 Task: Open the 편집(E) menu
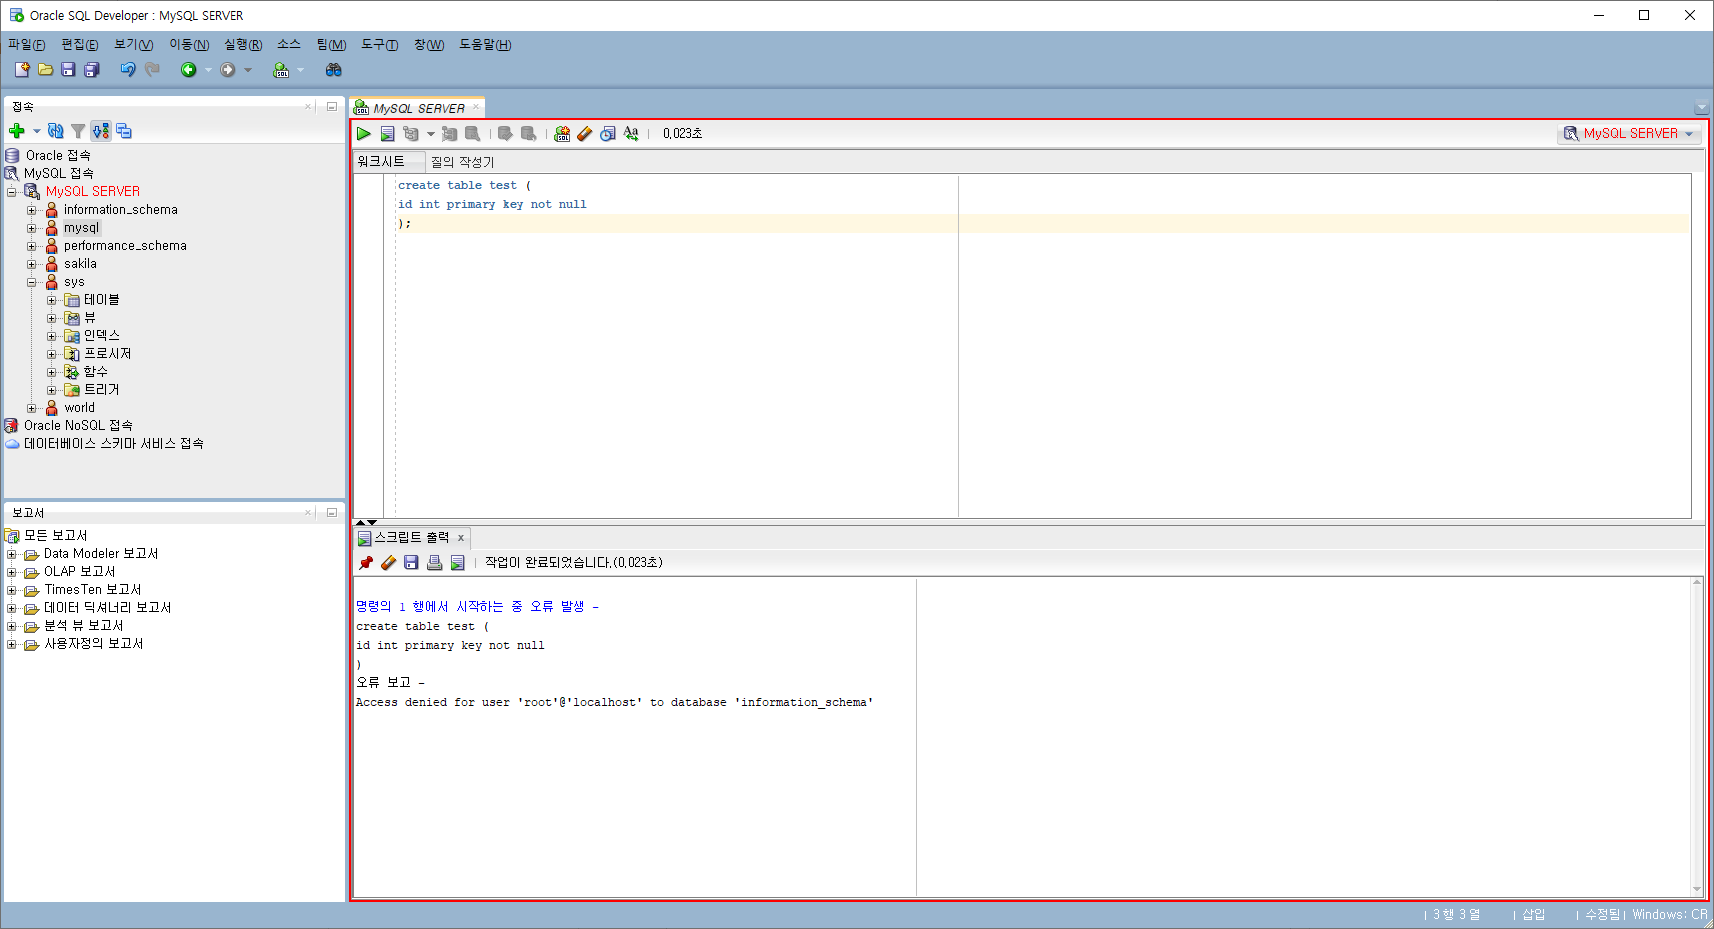80,45
